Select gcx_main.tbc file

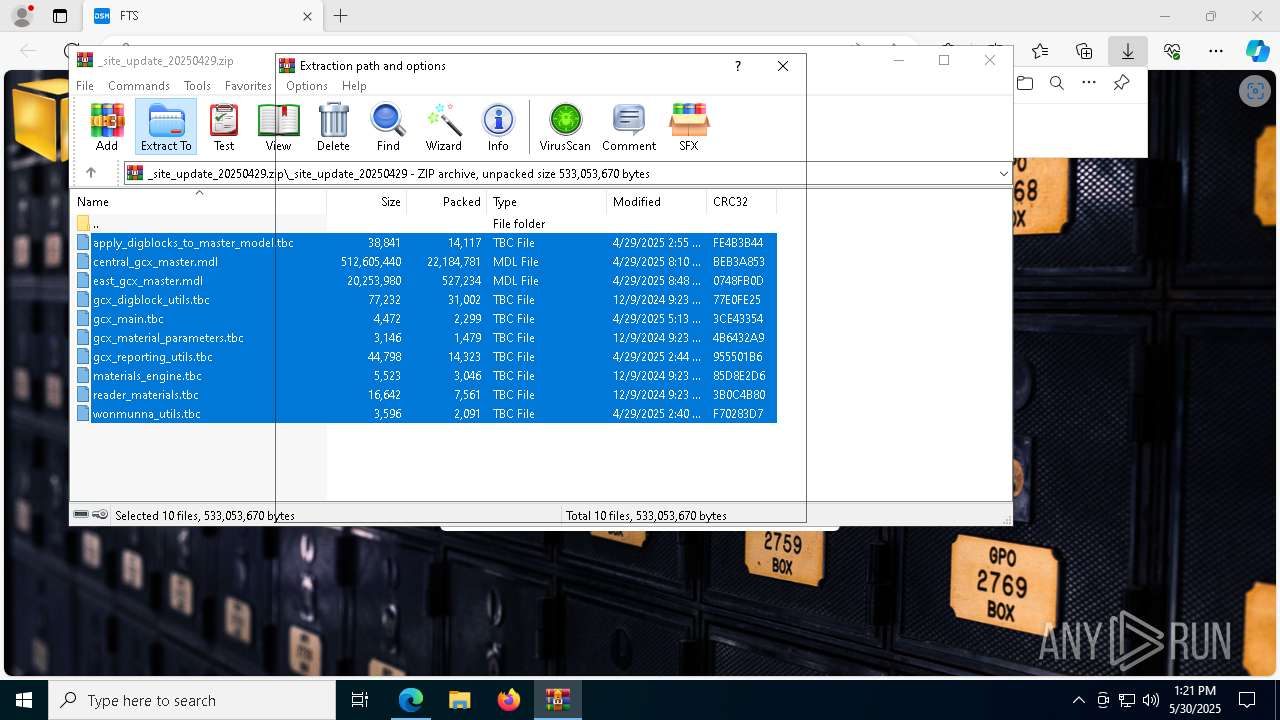[426, 319]
